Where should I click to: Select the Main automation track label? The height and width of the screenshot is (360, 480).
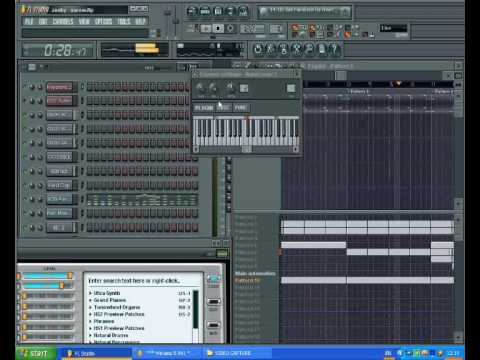point(255,273)
